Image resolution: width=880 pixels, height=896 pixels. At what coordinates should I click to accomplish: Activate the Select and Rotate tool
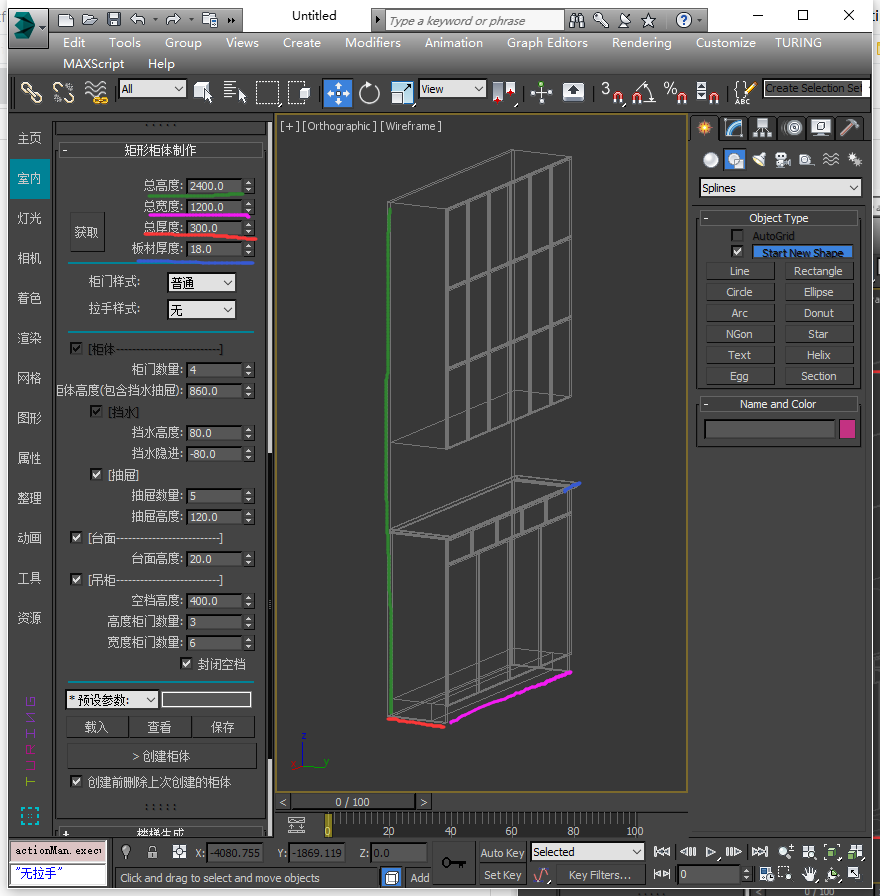pos(369,93)
